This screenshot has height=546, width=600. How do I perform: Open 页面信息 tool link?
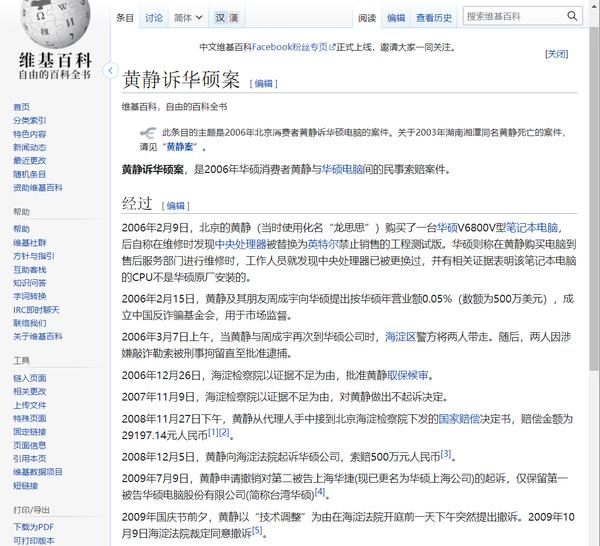tap(29, 445)
